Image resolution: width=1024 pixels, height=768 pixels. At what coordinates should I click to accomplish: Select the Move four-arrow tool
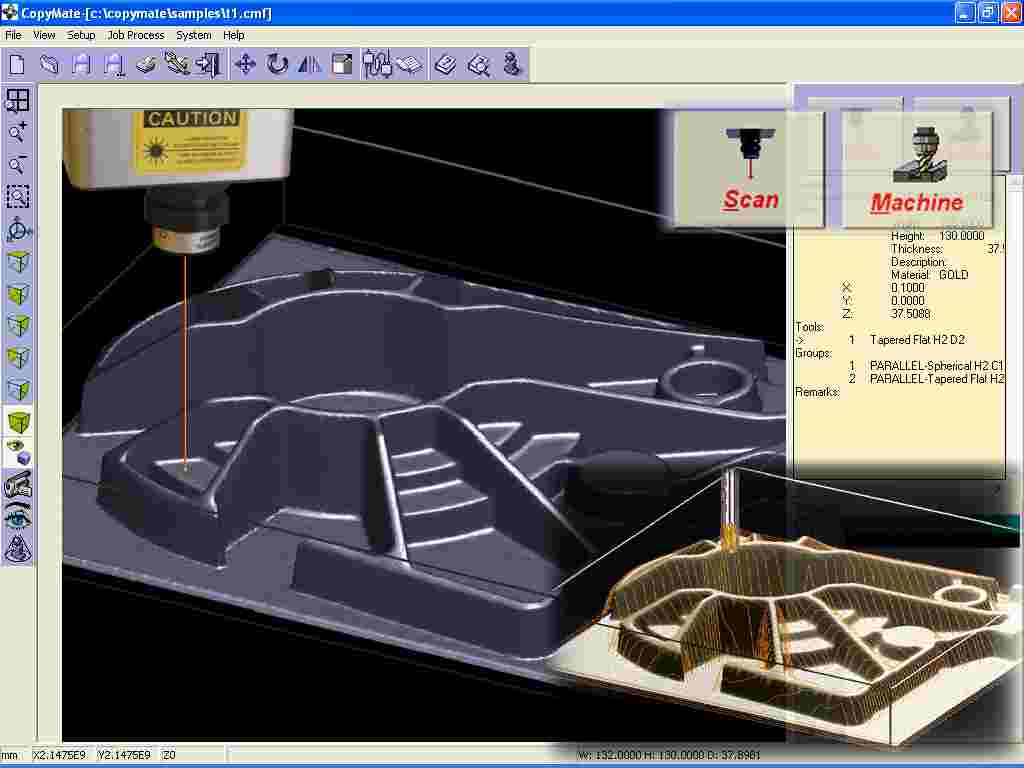pyautogui.click(x=245, y=65)
